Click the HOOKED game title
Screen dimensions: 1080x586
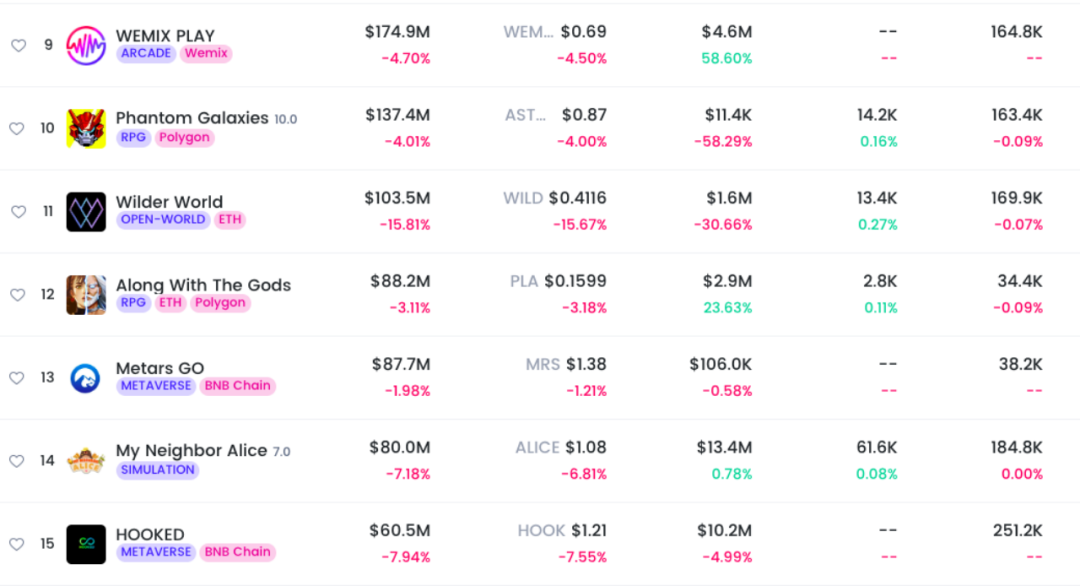point(150,534)
